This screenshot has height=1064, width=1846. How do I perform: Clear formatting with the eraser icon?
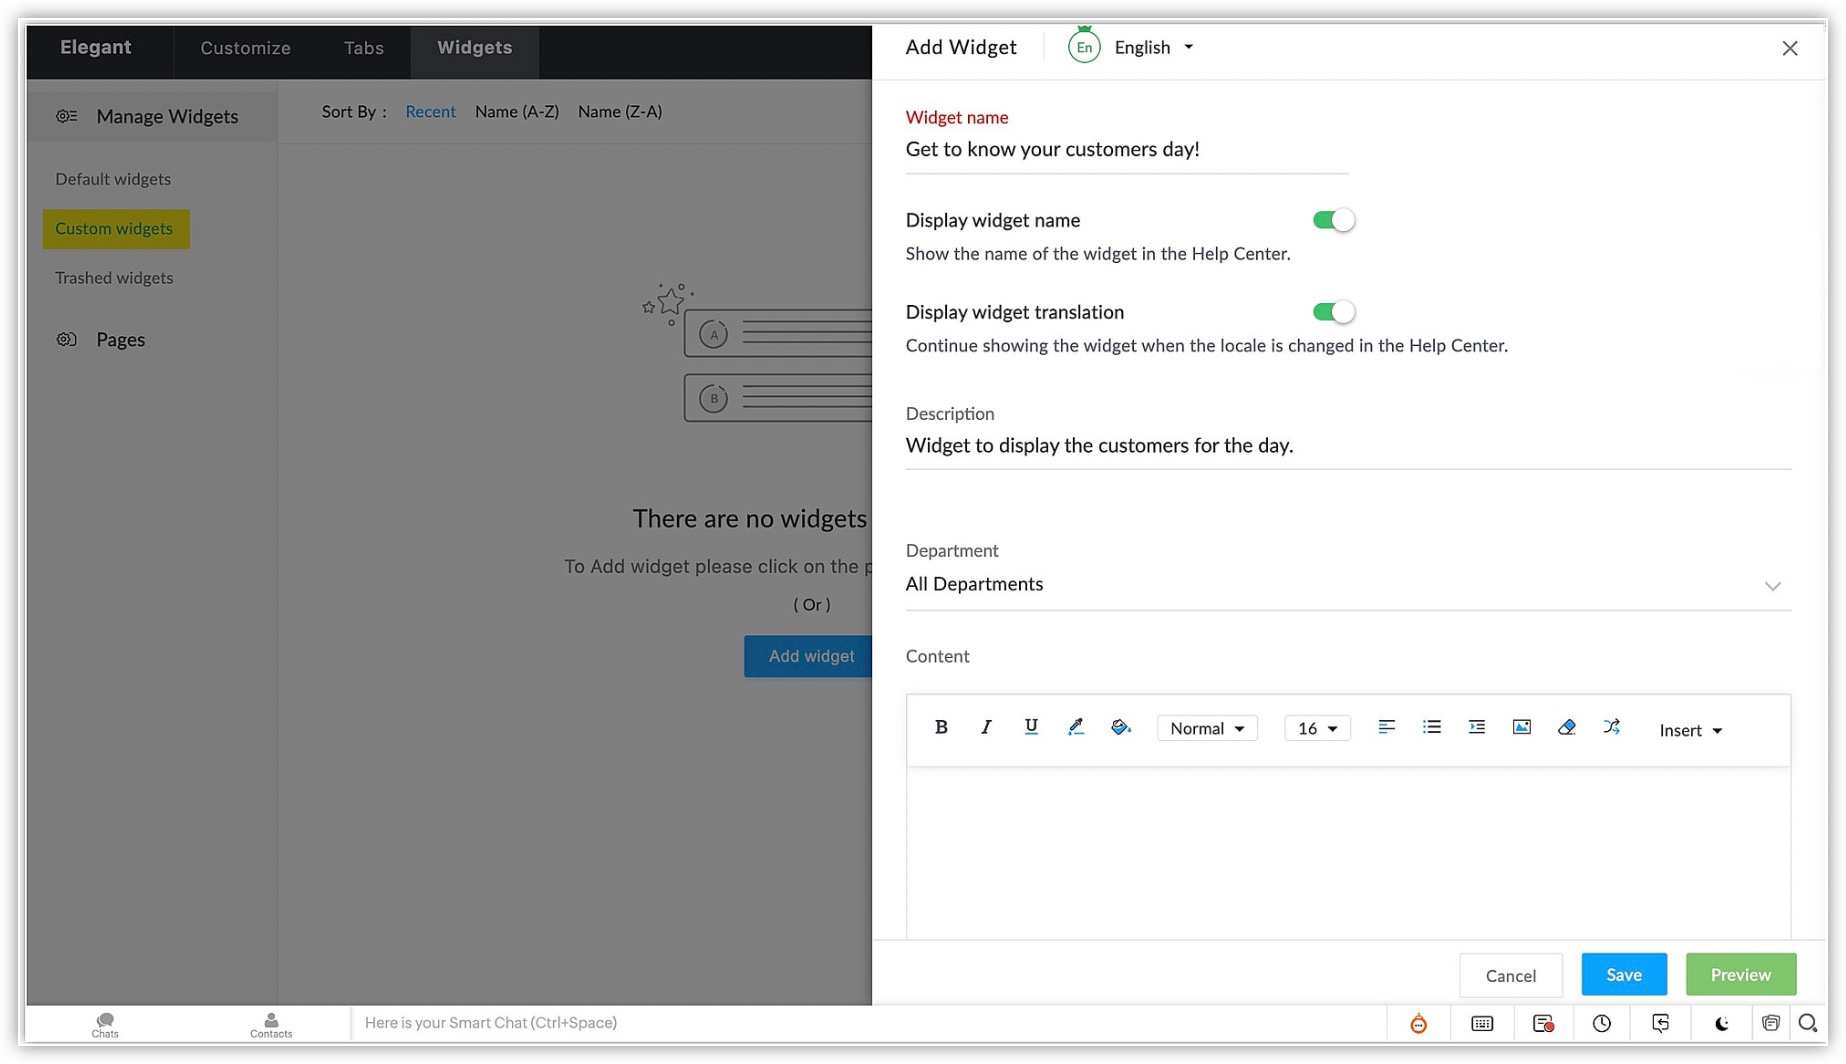click(x=1566, y=728)
